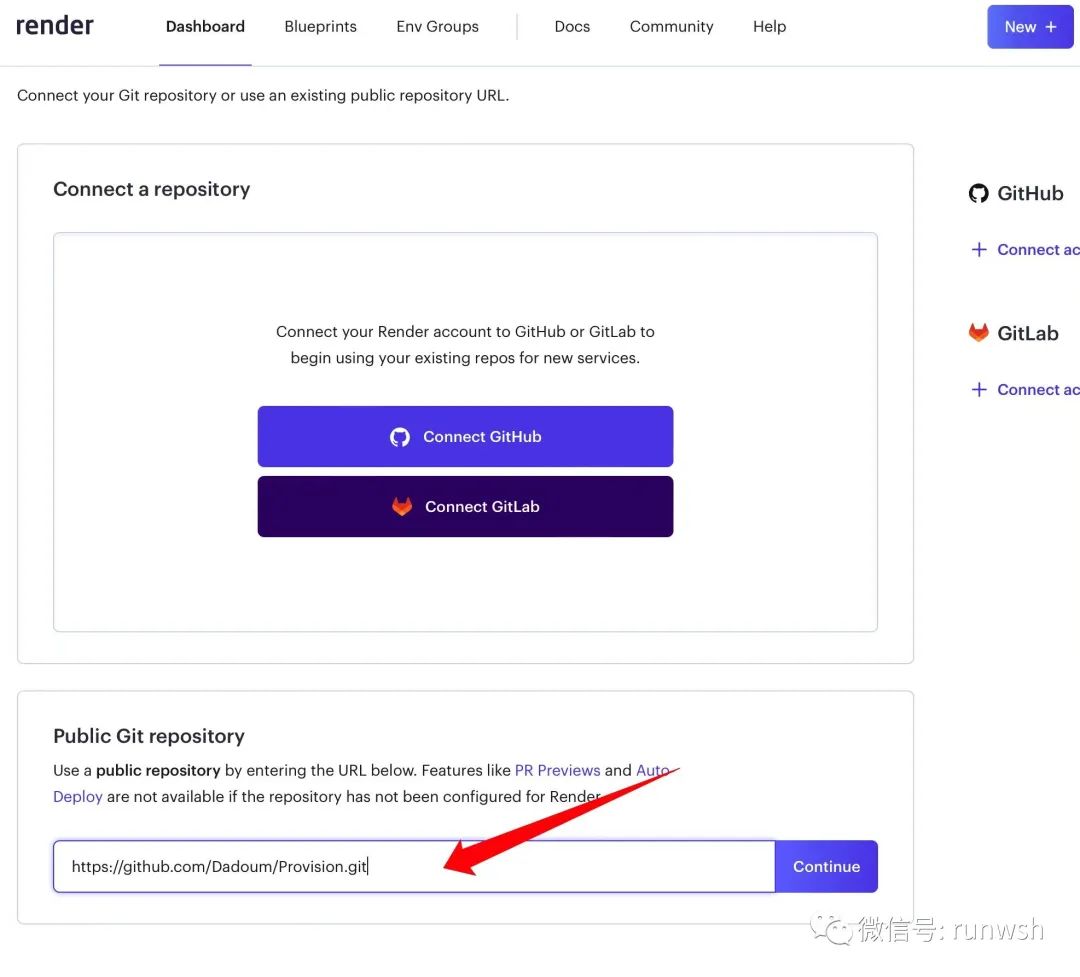Click the Connect GitLab button
Image resolution: width=1080 pixels, height=977 pixels.
465,506
